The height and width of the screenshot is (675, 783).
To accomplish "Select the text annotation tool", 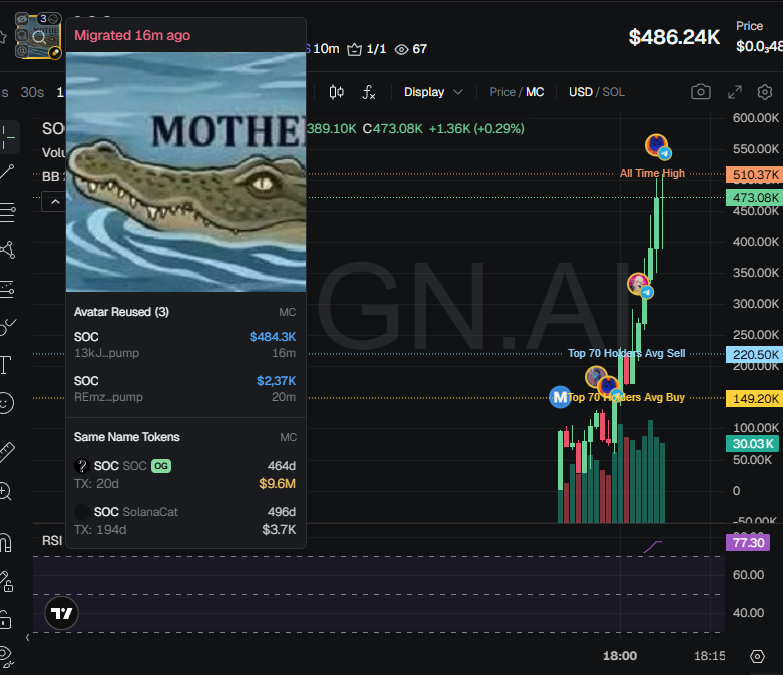I will point(5,365).
